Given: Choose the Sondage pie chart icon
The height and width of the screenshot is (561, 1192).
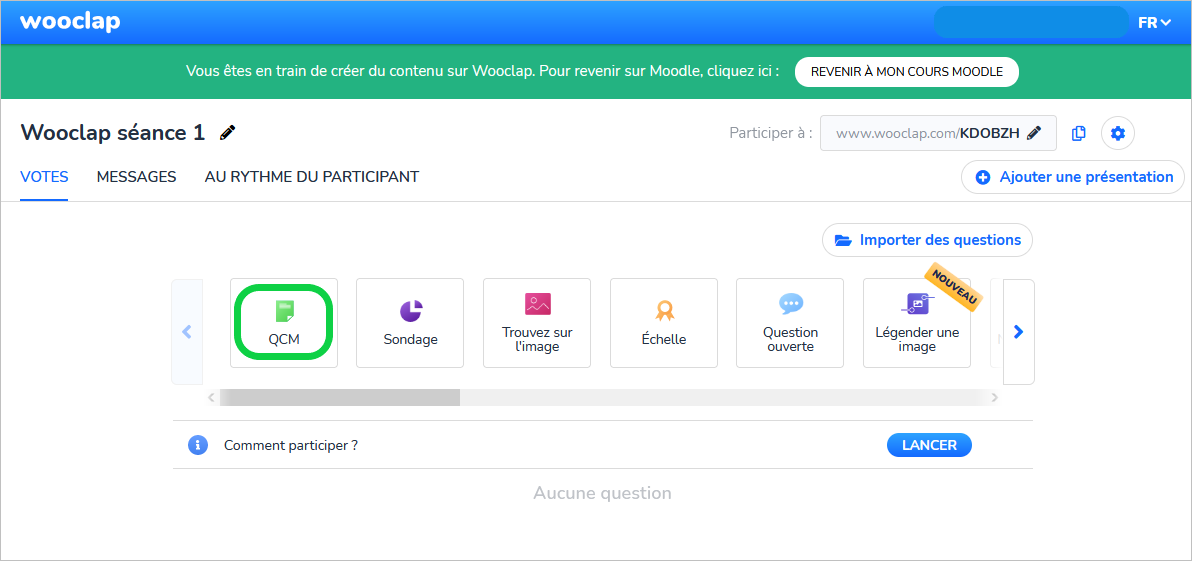Looking at the screenshot, I should [x=411, y=310].
